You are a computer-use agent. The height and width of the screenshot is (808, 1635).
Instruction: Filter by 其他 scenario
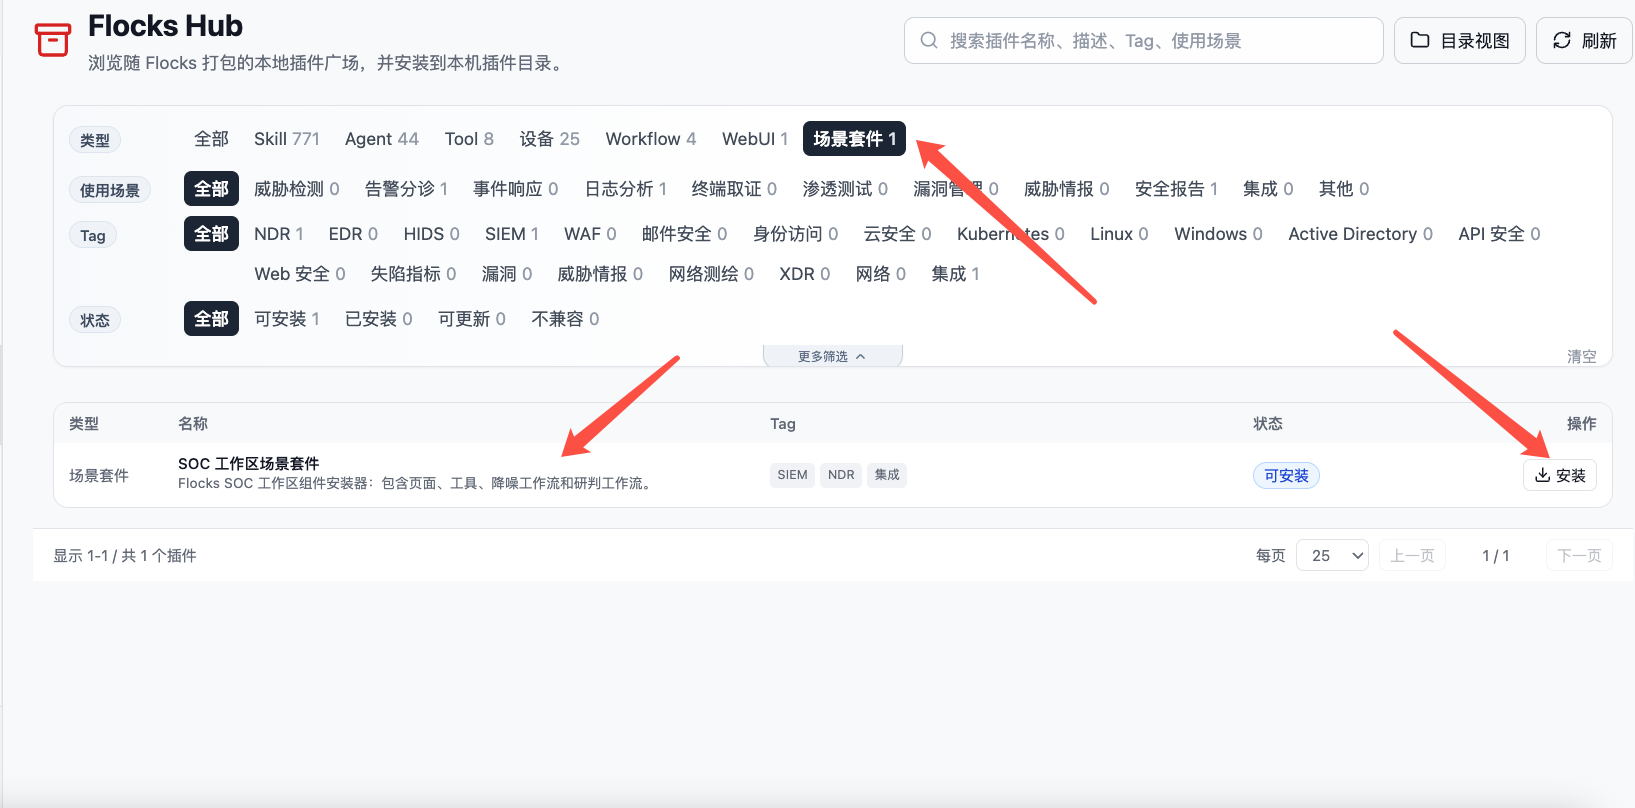[1344, 189]
